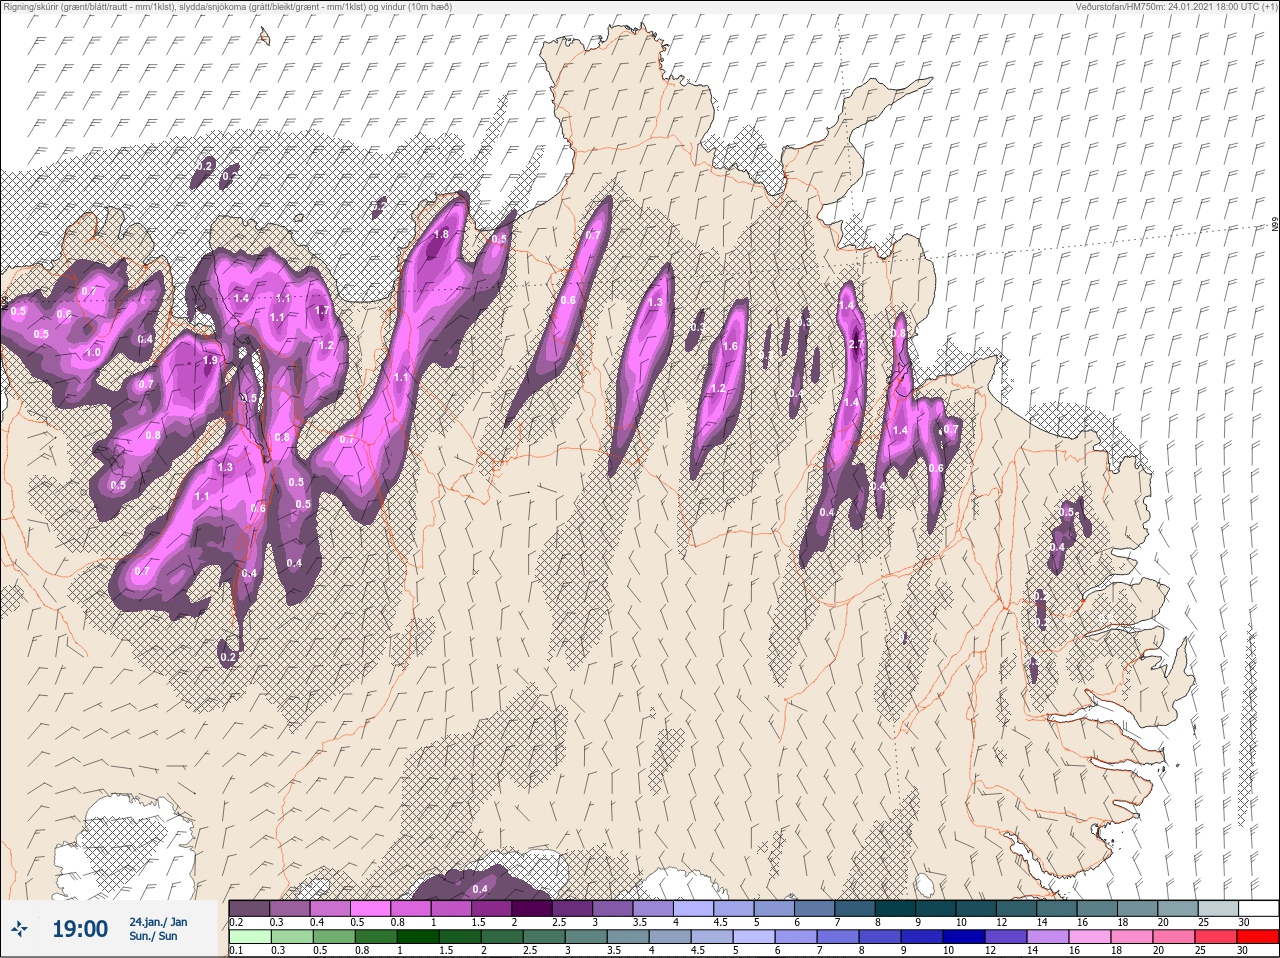Pick the white 30 mm snow legend swatch
The width and height of the screenshot is (1280, 958).
point(1258,908)
